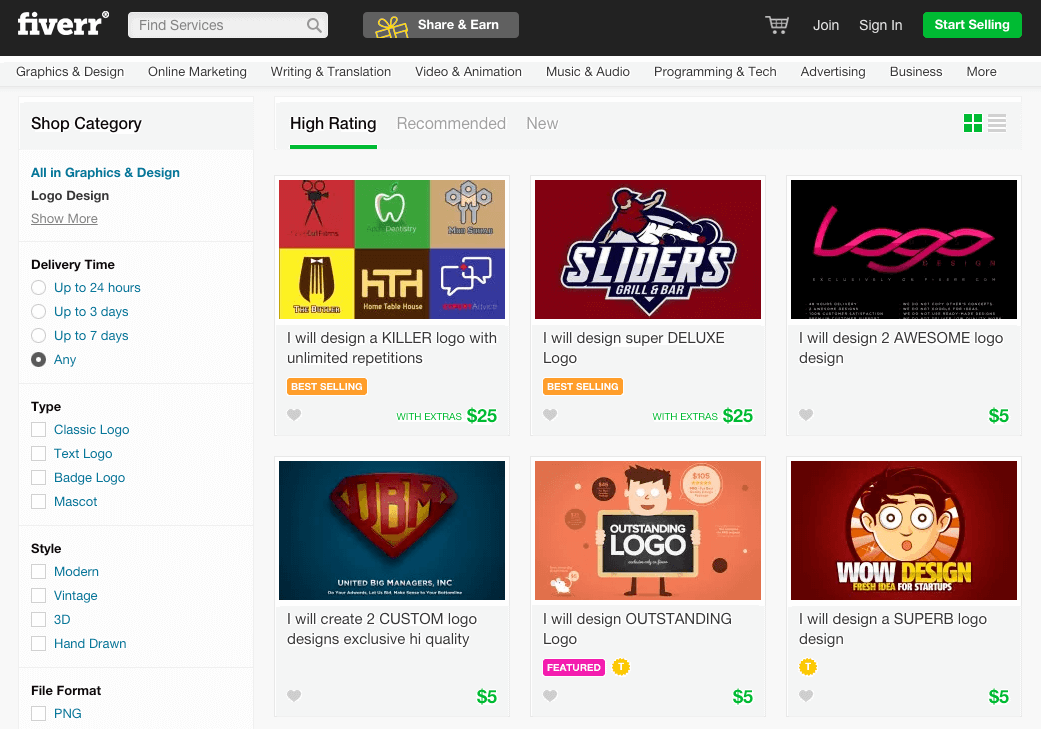Open the New gigs tab
The width and height of the screenshot is (1041, 729).
(x=542, y=124)
